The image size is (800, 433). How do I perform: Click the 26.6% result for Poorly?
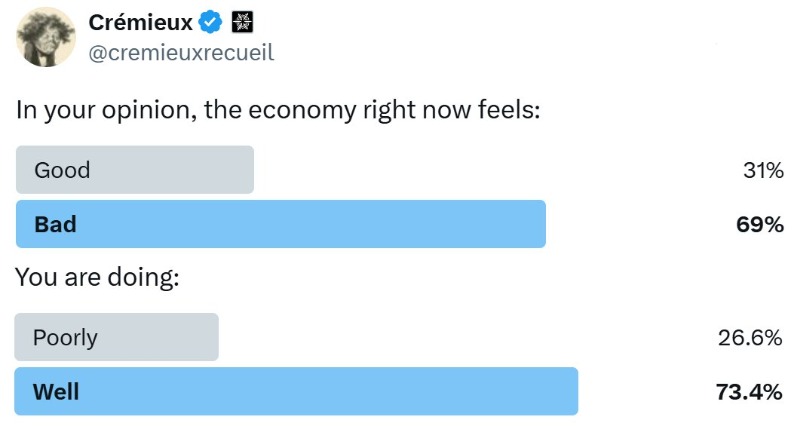click(x=749, y=338)
